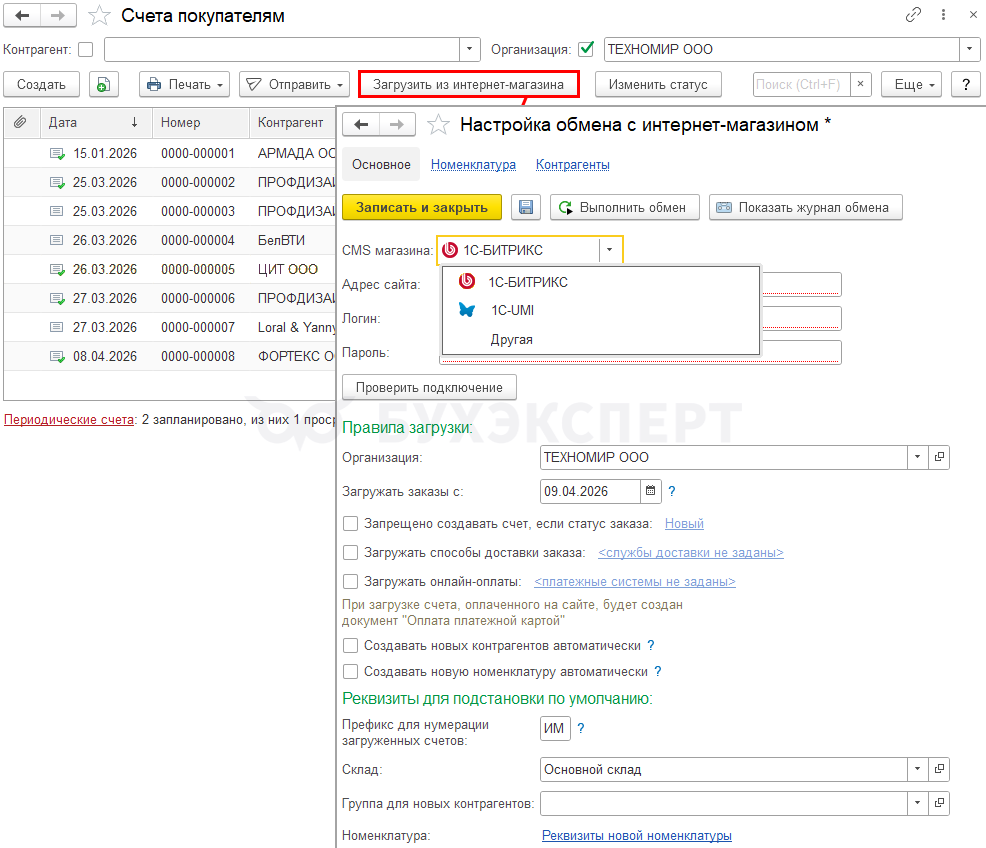Click the invoice prefix input field
The width and height of the screenshot is (986, 848).
coord(555,729)
